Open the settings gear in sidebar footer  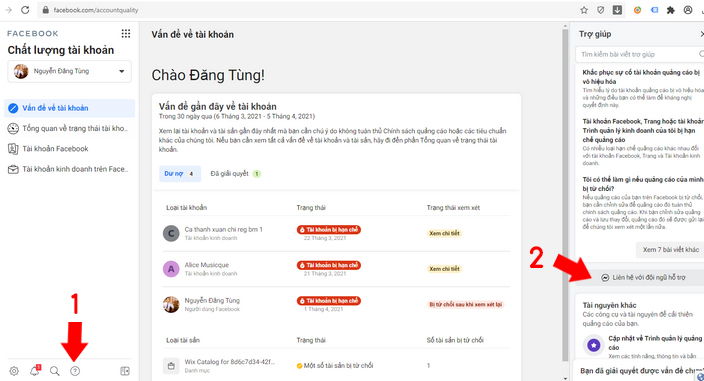click(14, 371)
